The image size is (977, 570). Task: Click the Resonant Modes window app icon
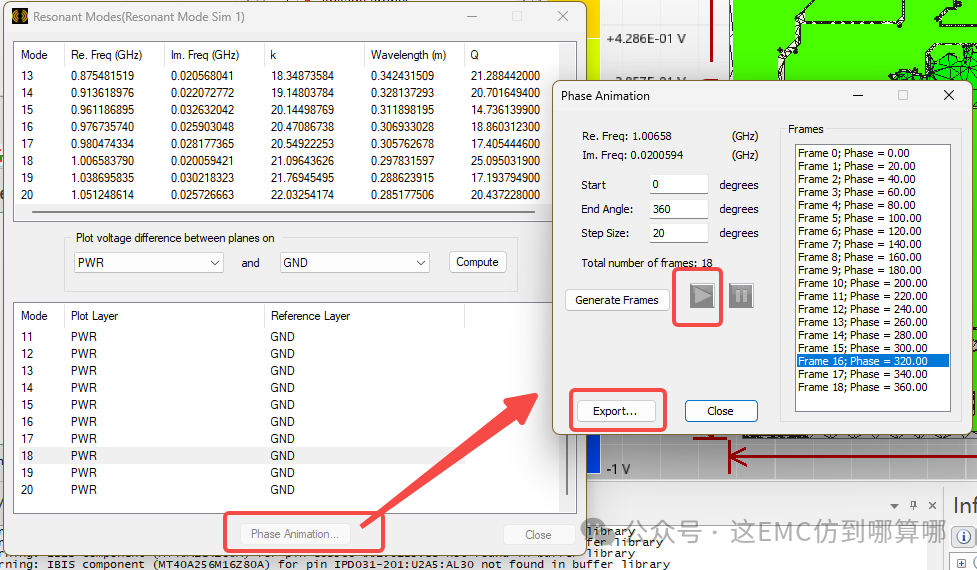pyautogui.click(x=20, y=16)
